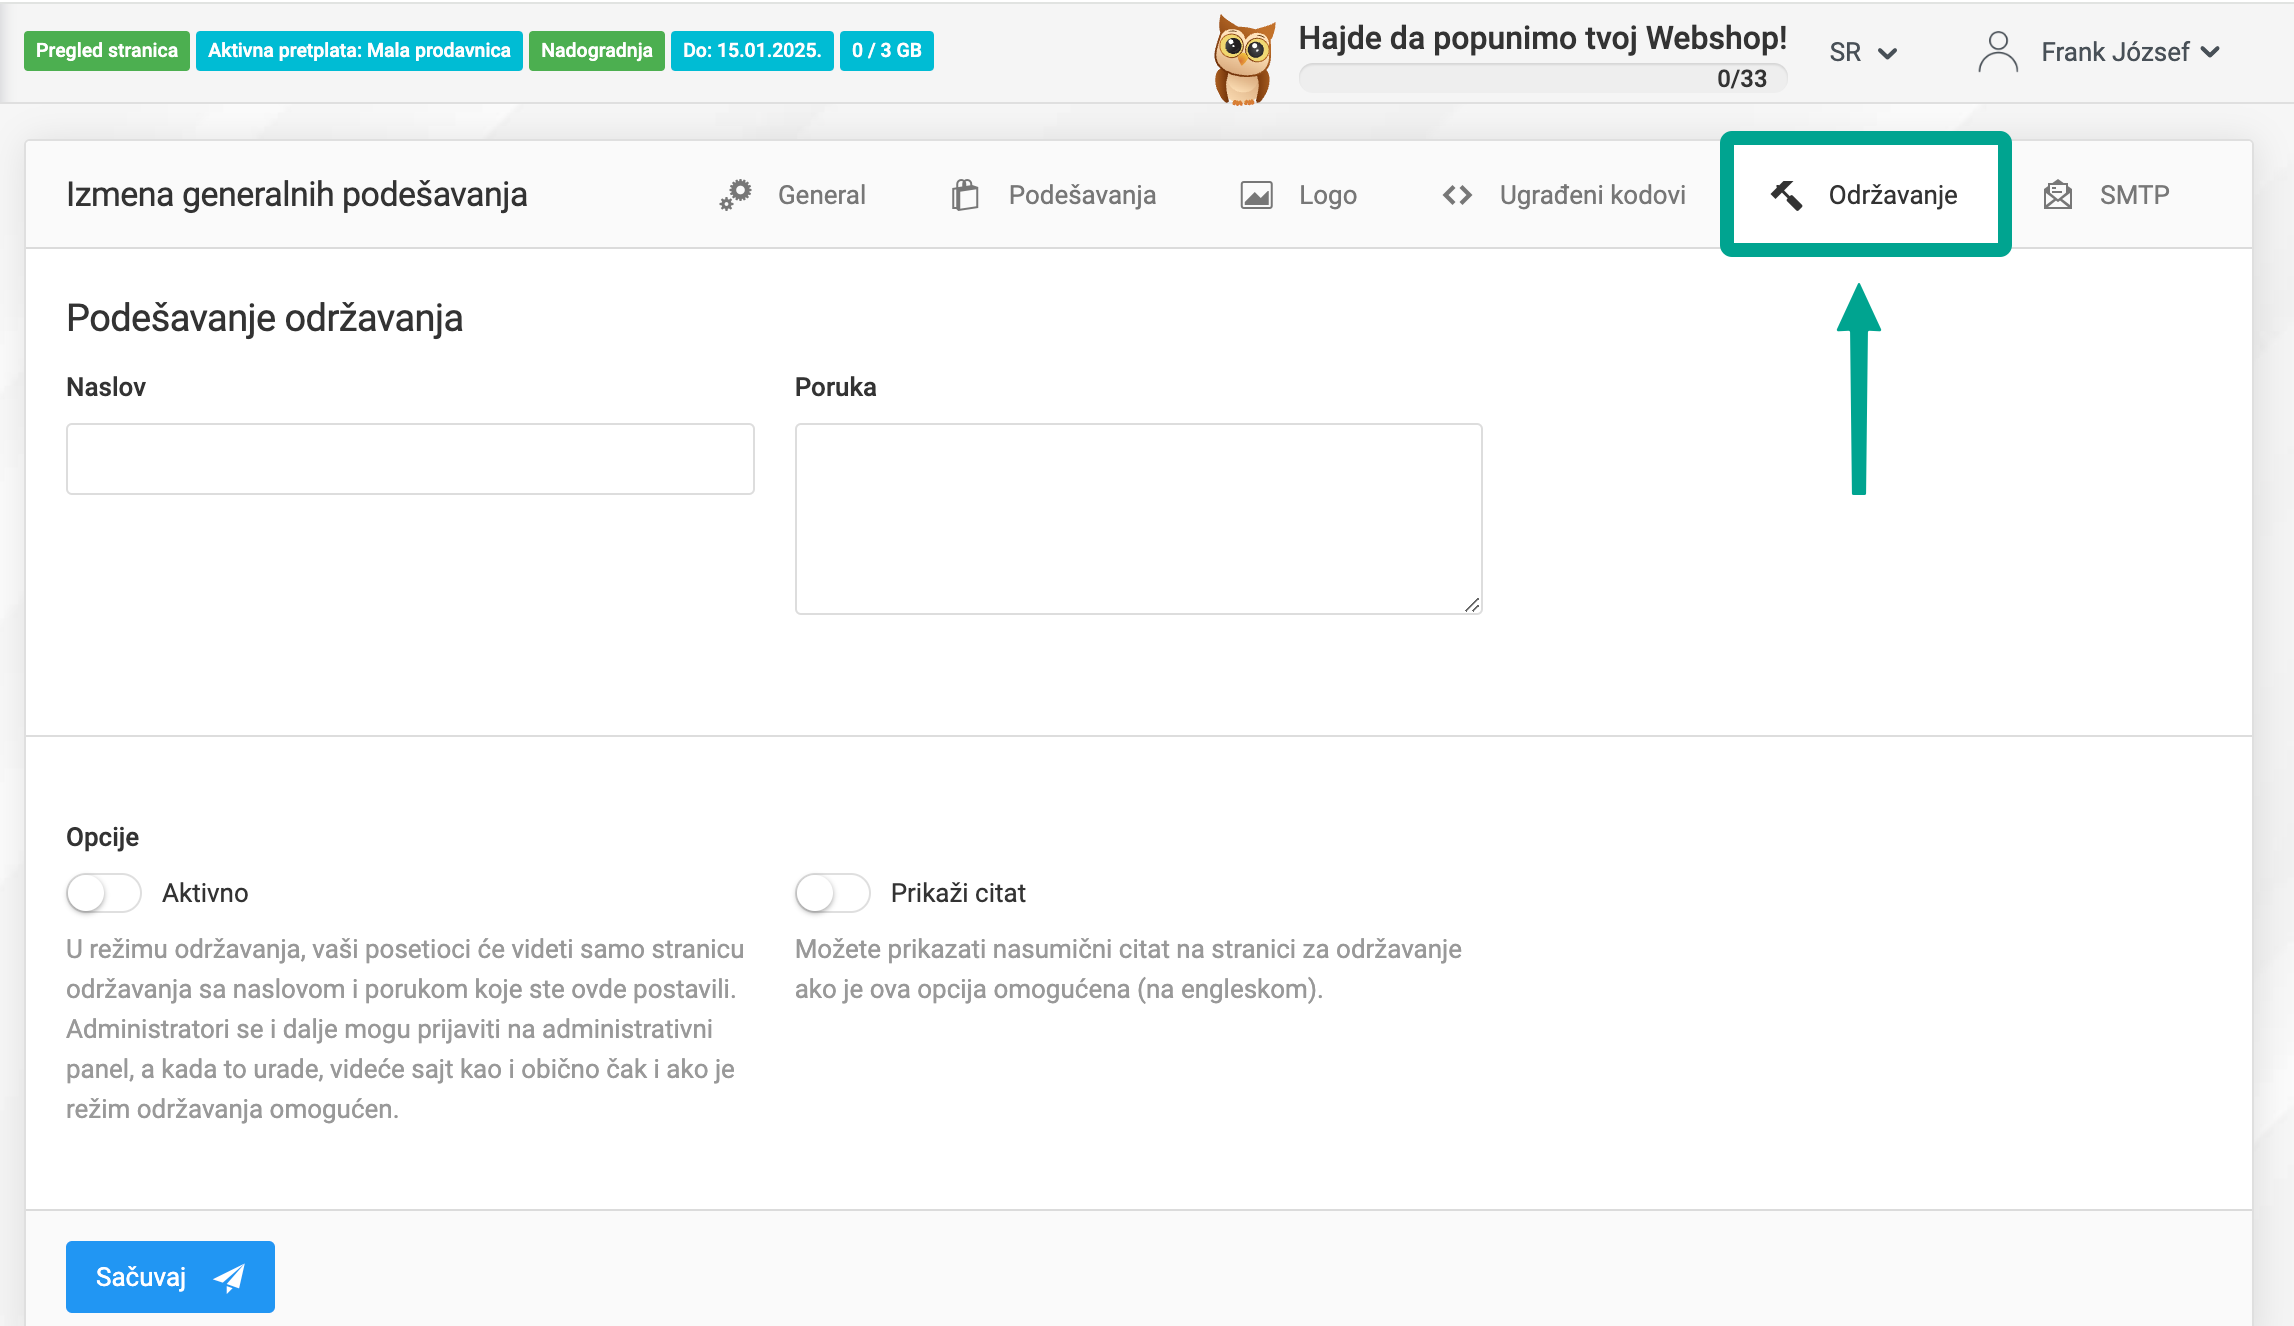Image resolution: width=2294 pixels, height=1326 pixels.
Task: Select the Ugrađeni kodovi tab
Action: (x=1564, y=195)
